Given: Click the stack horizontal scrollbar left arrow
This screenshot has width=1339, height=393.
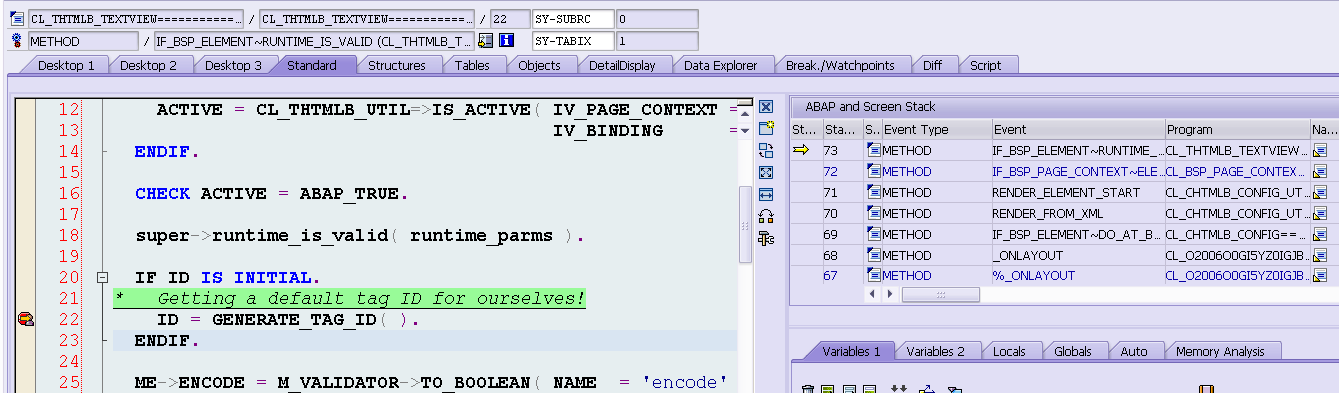Looking at the screenshot, I should pyautogui.click(x=872, y=295).
